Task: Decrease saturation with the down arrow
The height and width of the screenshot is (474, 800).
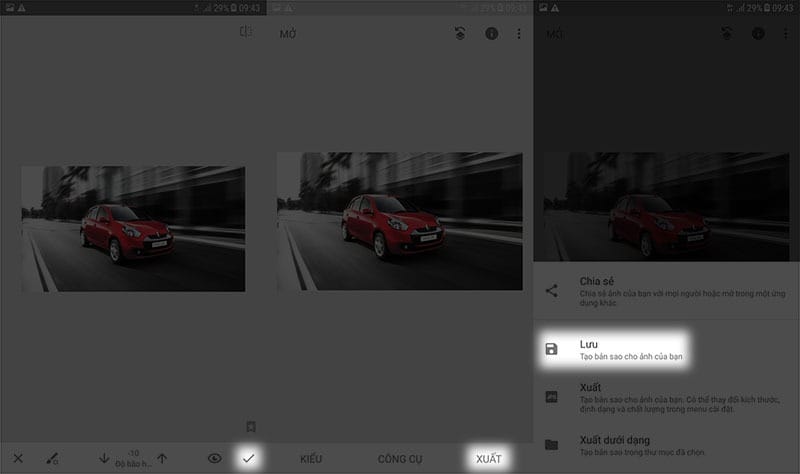Action: pyautogui.click(x=104, y=458)
